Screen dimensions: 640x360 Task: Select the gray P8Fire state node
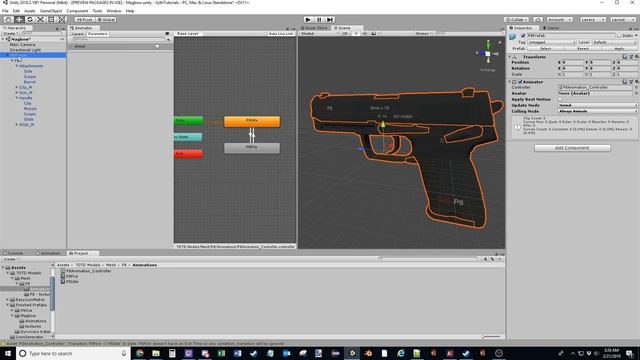pyautogui.click(x=252, y=148)
